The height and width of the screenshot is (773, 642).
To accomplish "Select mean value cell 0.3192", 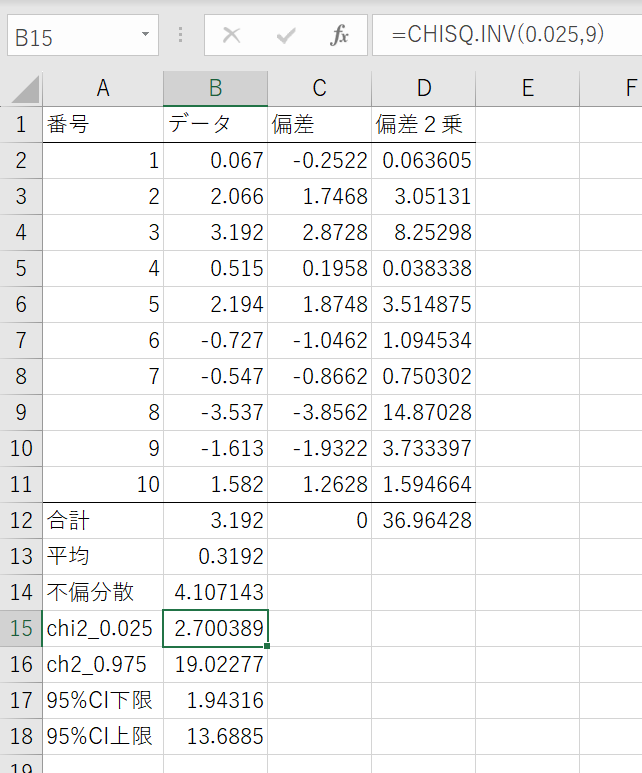I will click(215, 557).
